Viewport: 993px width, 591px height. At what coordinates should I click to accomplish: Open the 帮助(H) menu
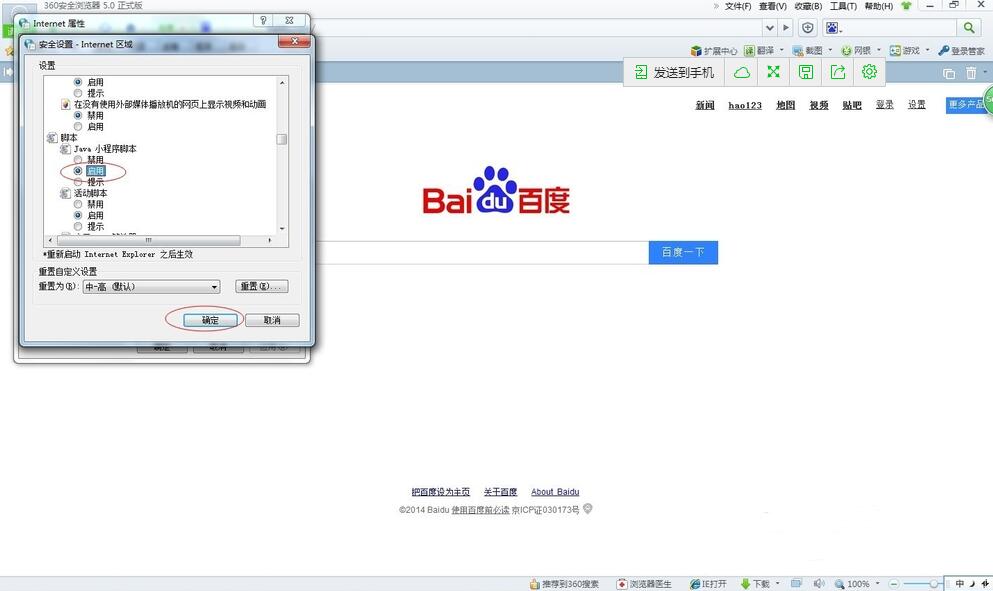click(x=878, y=6)
